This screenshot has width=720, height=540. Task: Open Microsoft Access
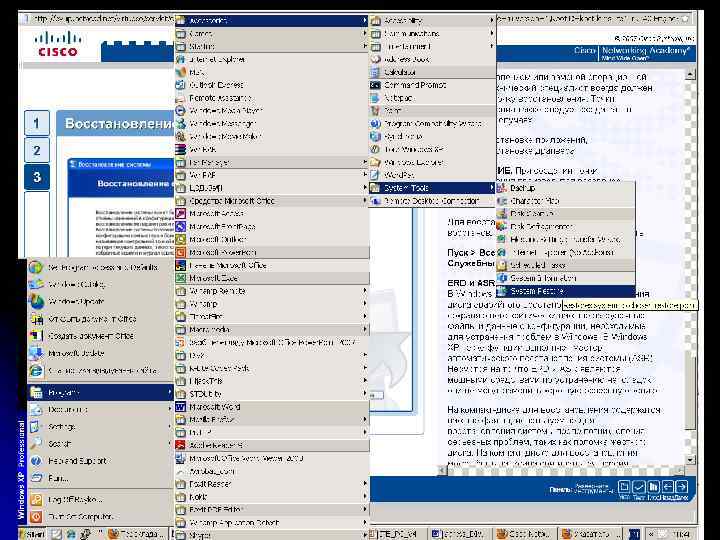click(x=272, y=214)
